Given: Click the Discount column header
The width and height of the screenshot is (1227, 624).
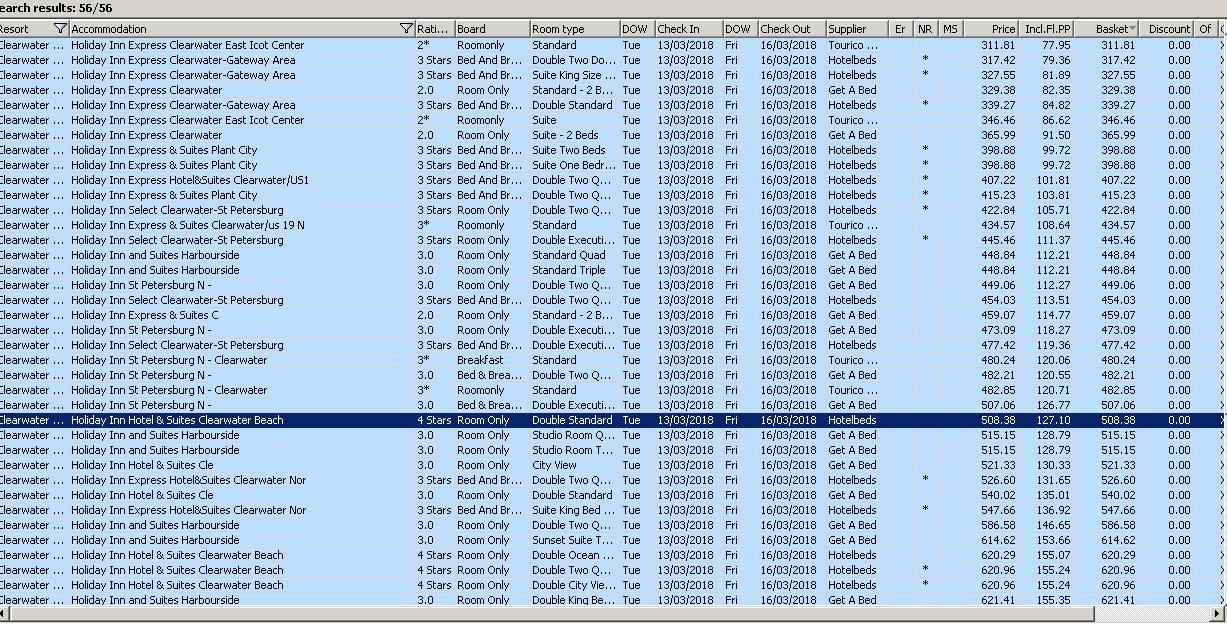Looking at the screenshot, I should coord(1167,29).
